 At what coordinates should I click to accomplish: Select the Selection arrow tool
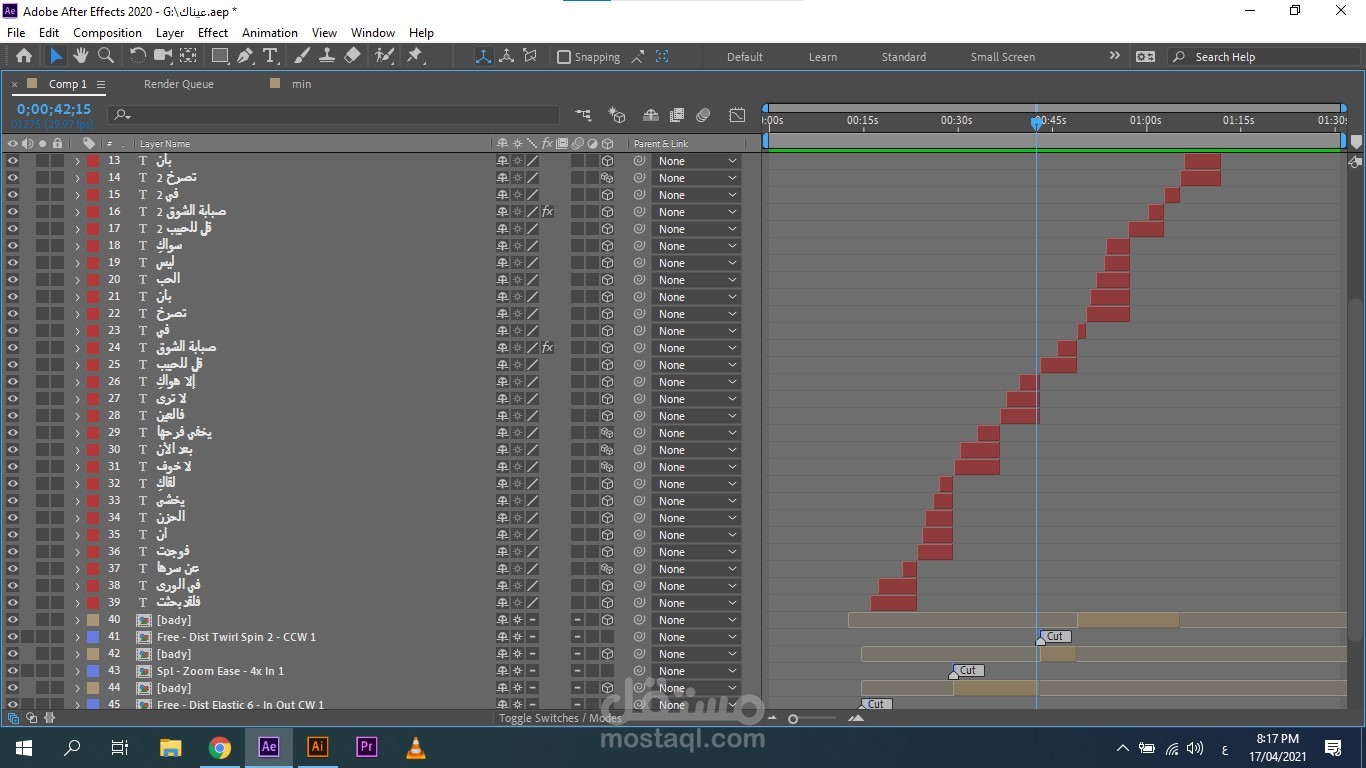click(x=56, y=56)
